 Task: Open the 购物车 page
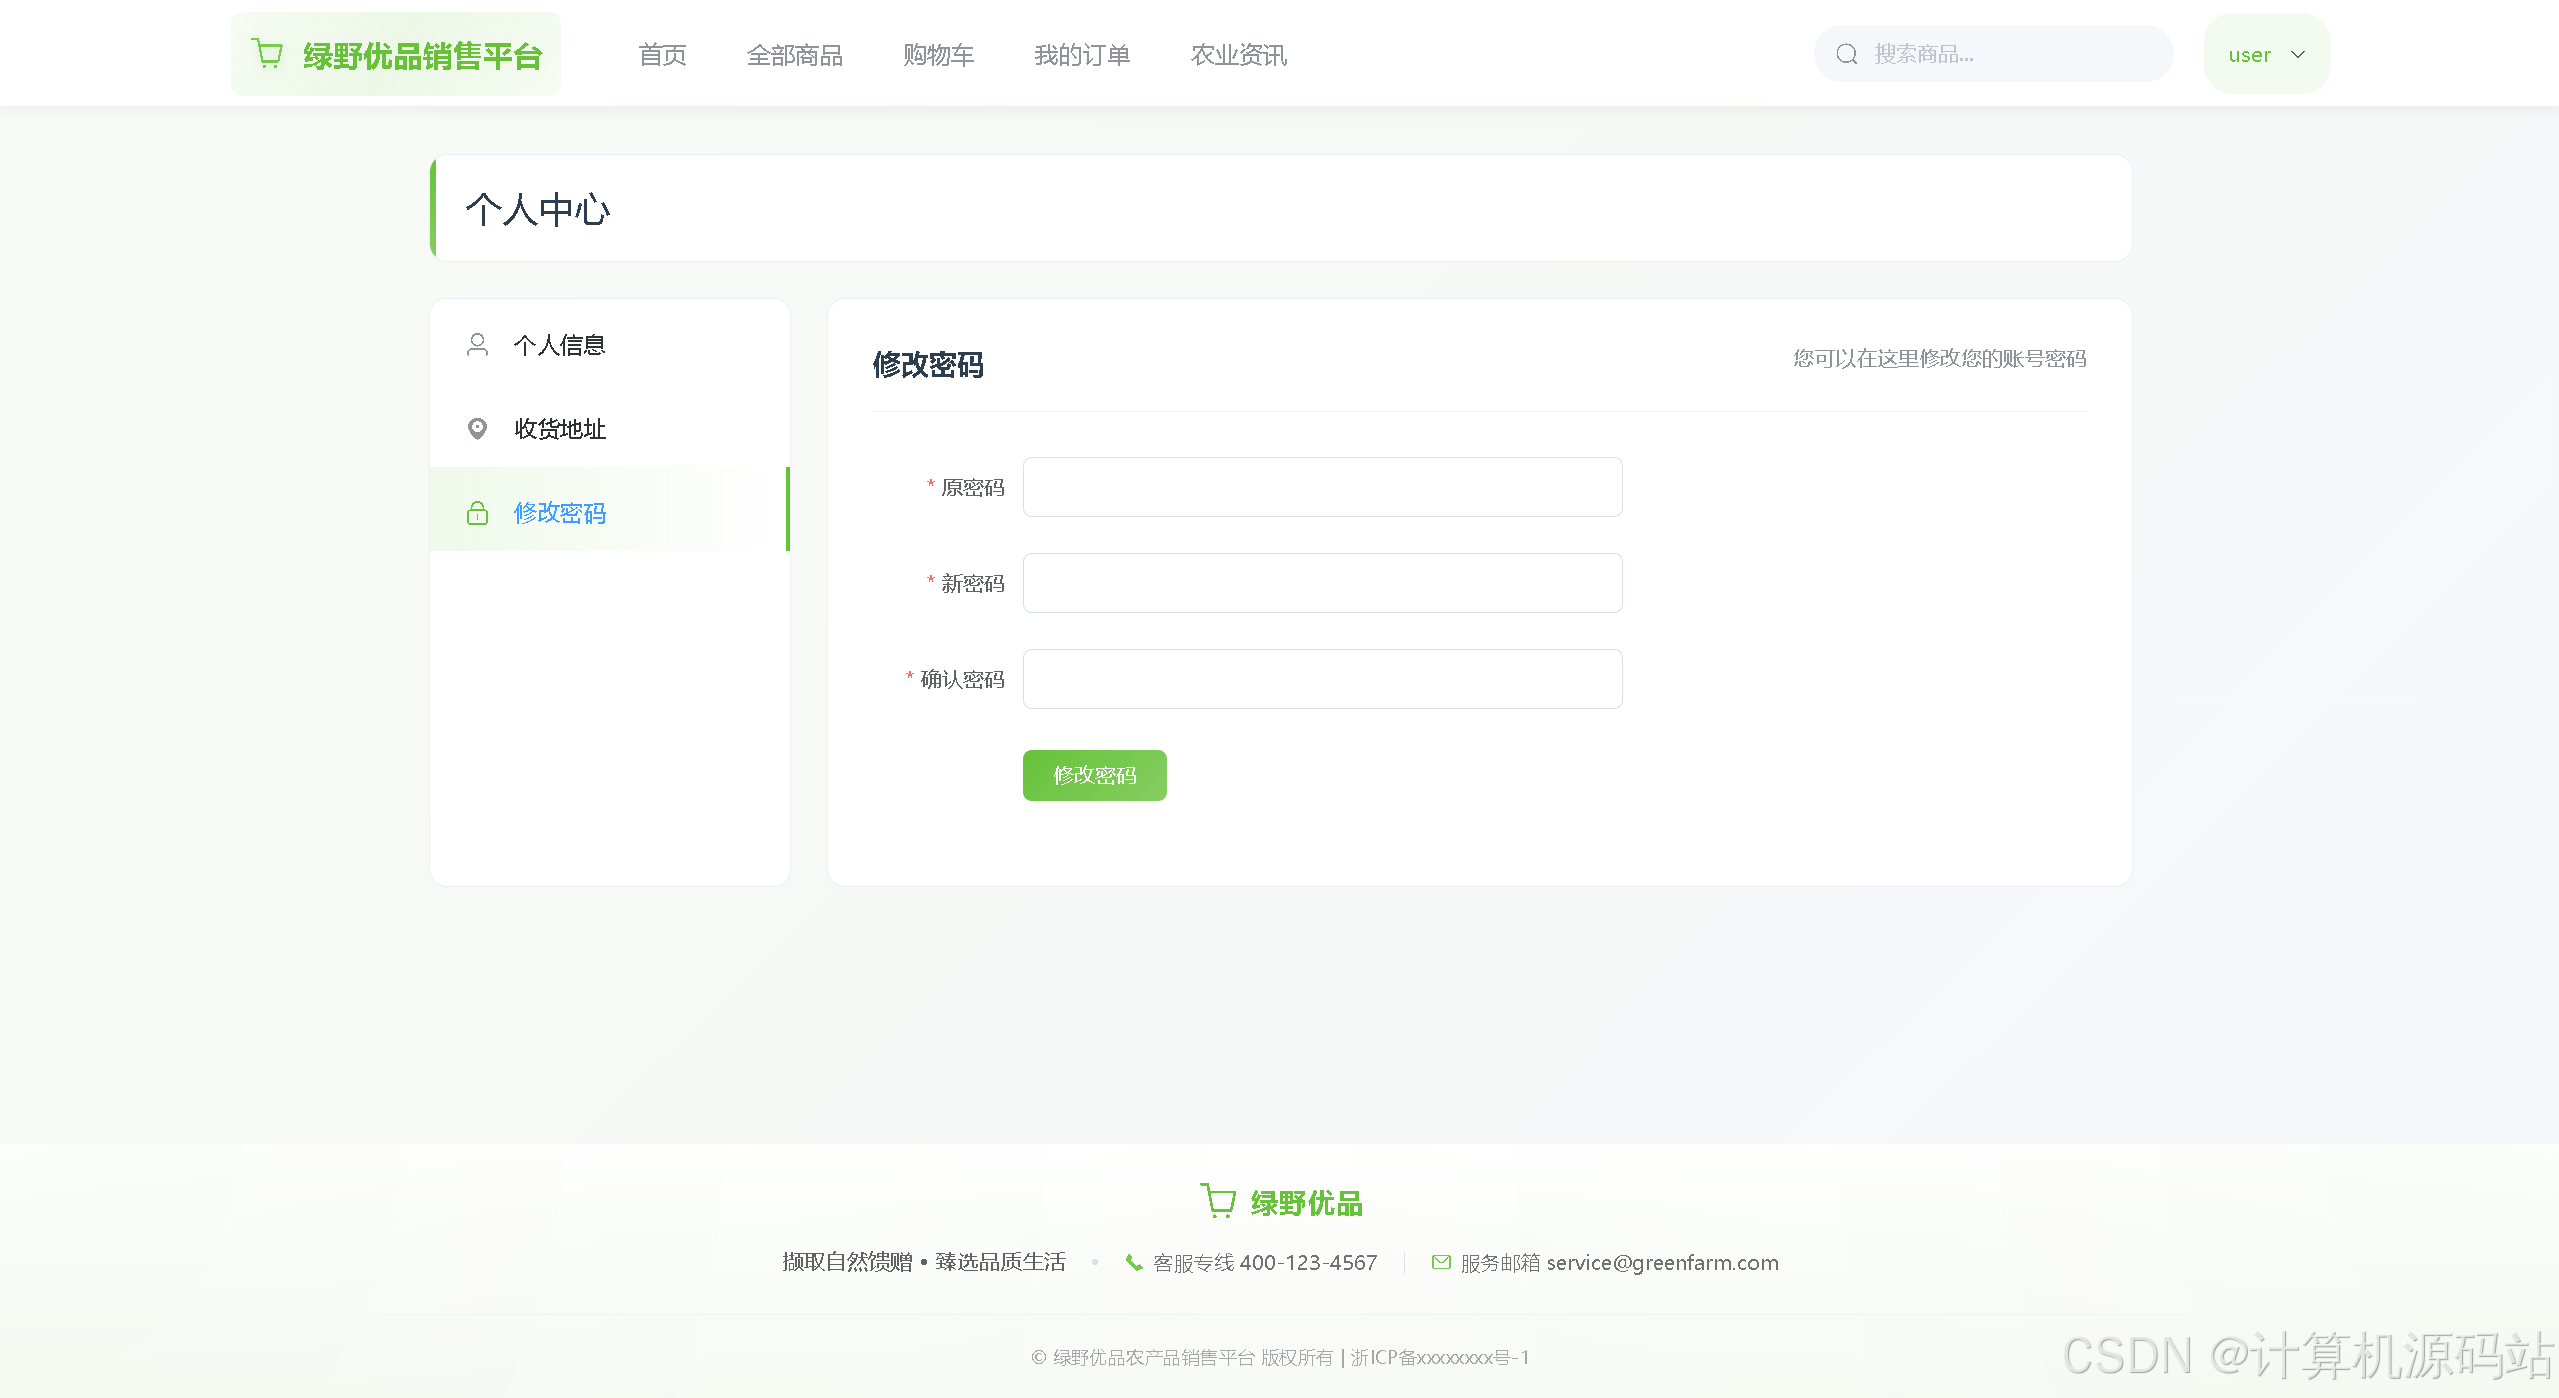(938, 55)
